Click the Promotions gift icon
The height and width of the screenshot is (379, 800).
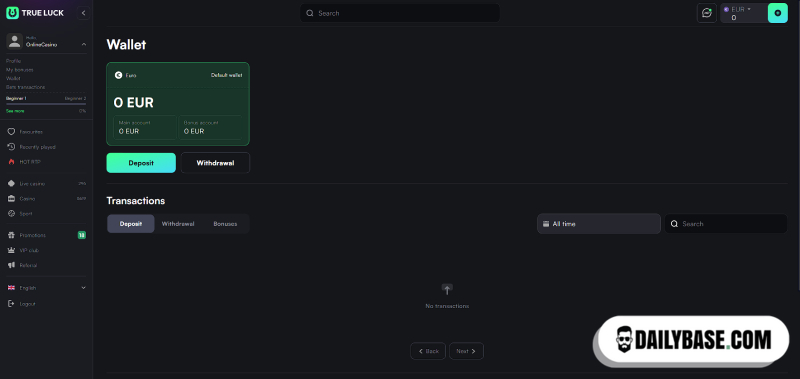point(11,235)
